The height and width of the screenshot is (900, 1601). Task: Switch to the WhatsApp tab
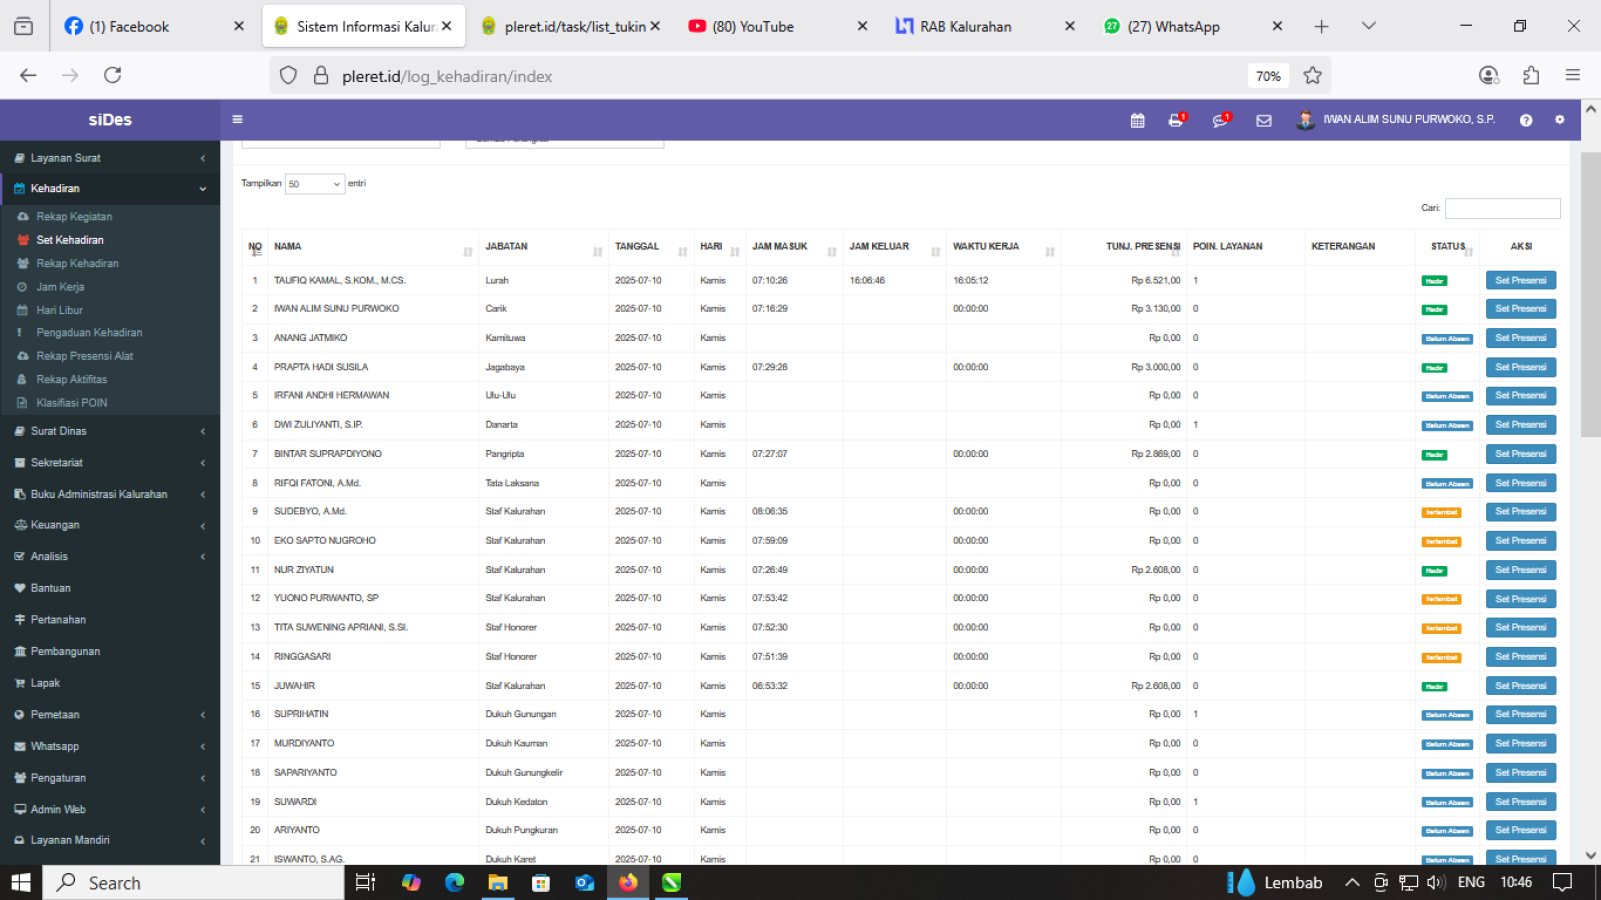[1192, 26]
